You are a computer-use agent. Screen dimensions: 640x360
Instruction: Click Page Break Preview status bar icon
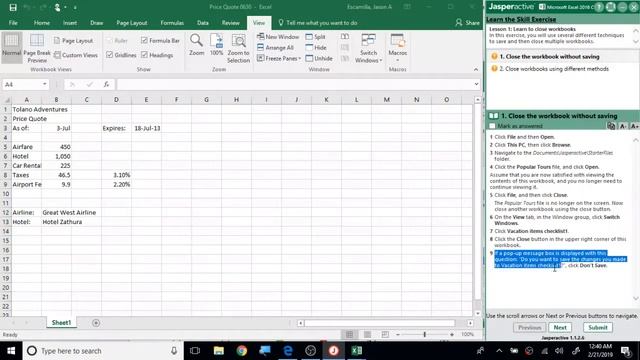coord(385,334)
